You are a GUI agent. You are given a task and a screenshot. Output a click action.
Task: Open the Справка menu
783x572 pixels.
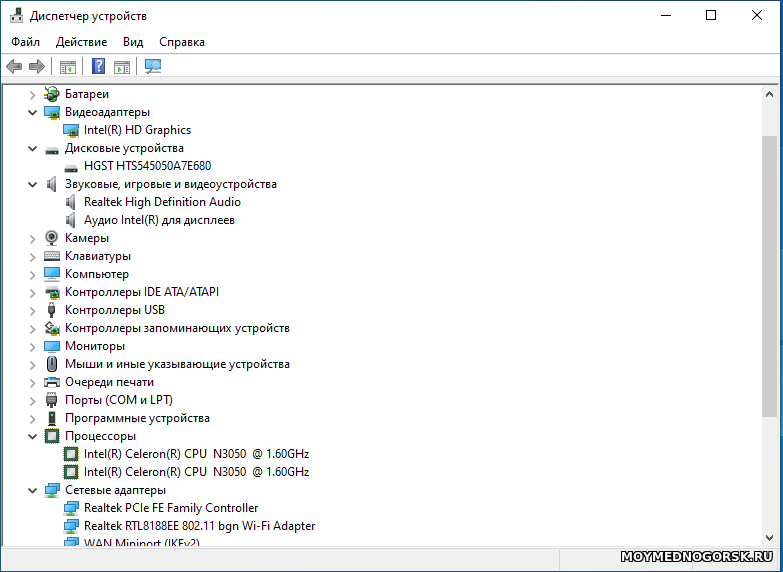click(x=182, y=42)
